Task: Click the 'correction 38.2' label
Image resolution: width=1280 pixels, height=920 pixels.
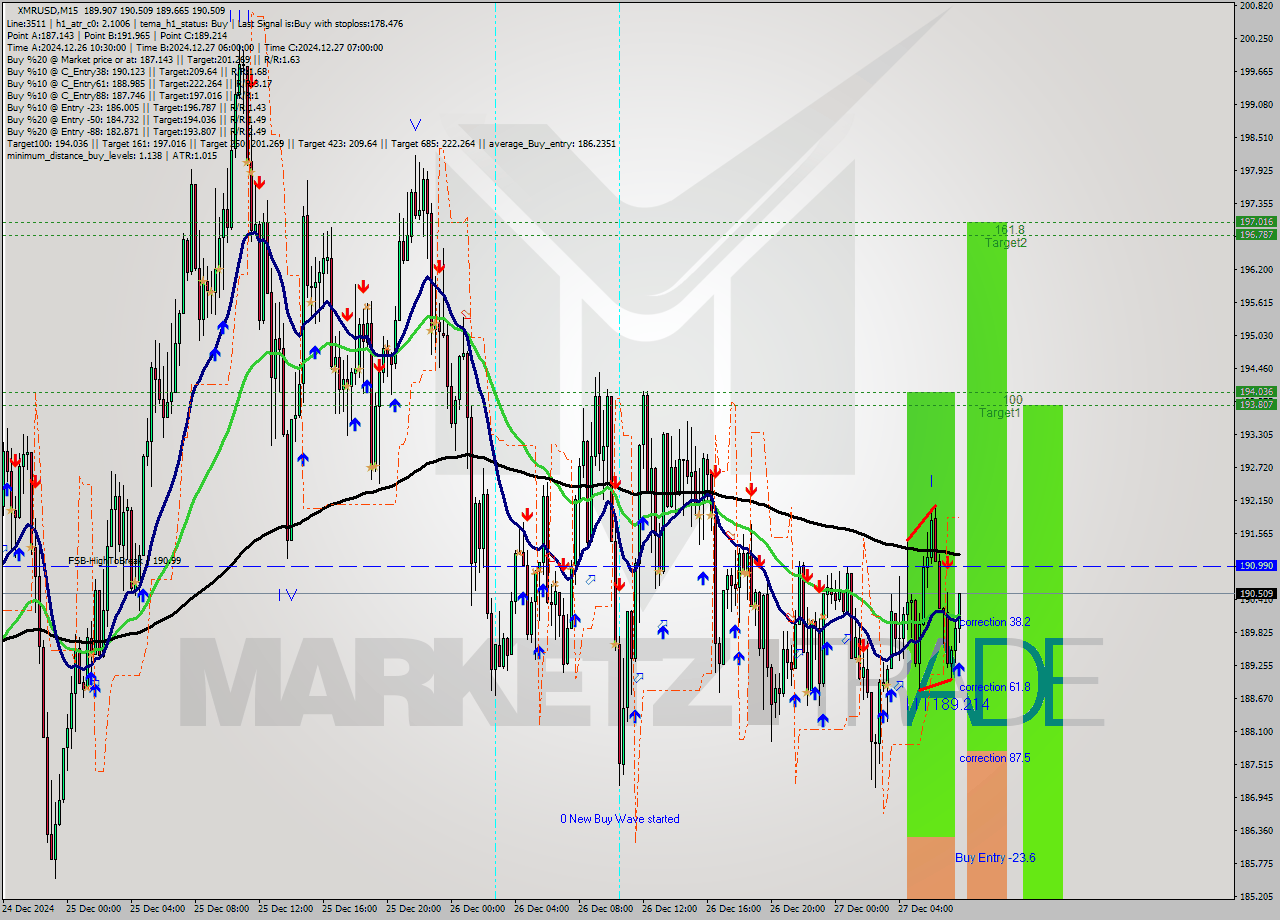Action: tap(994, 622)
